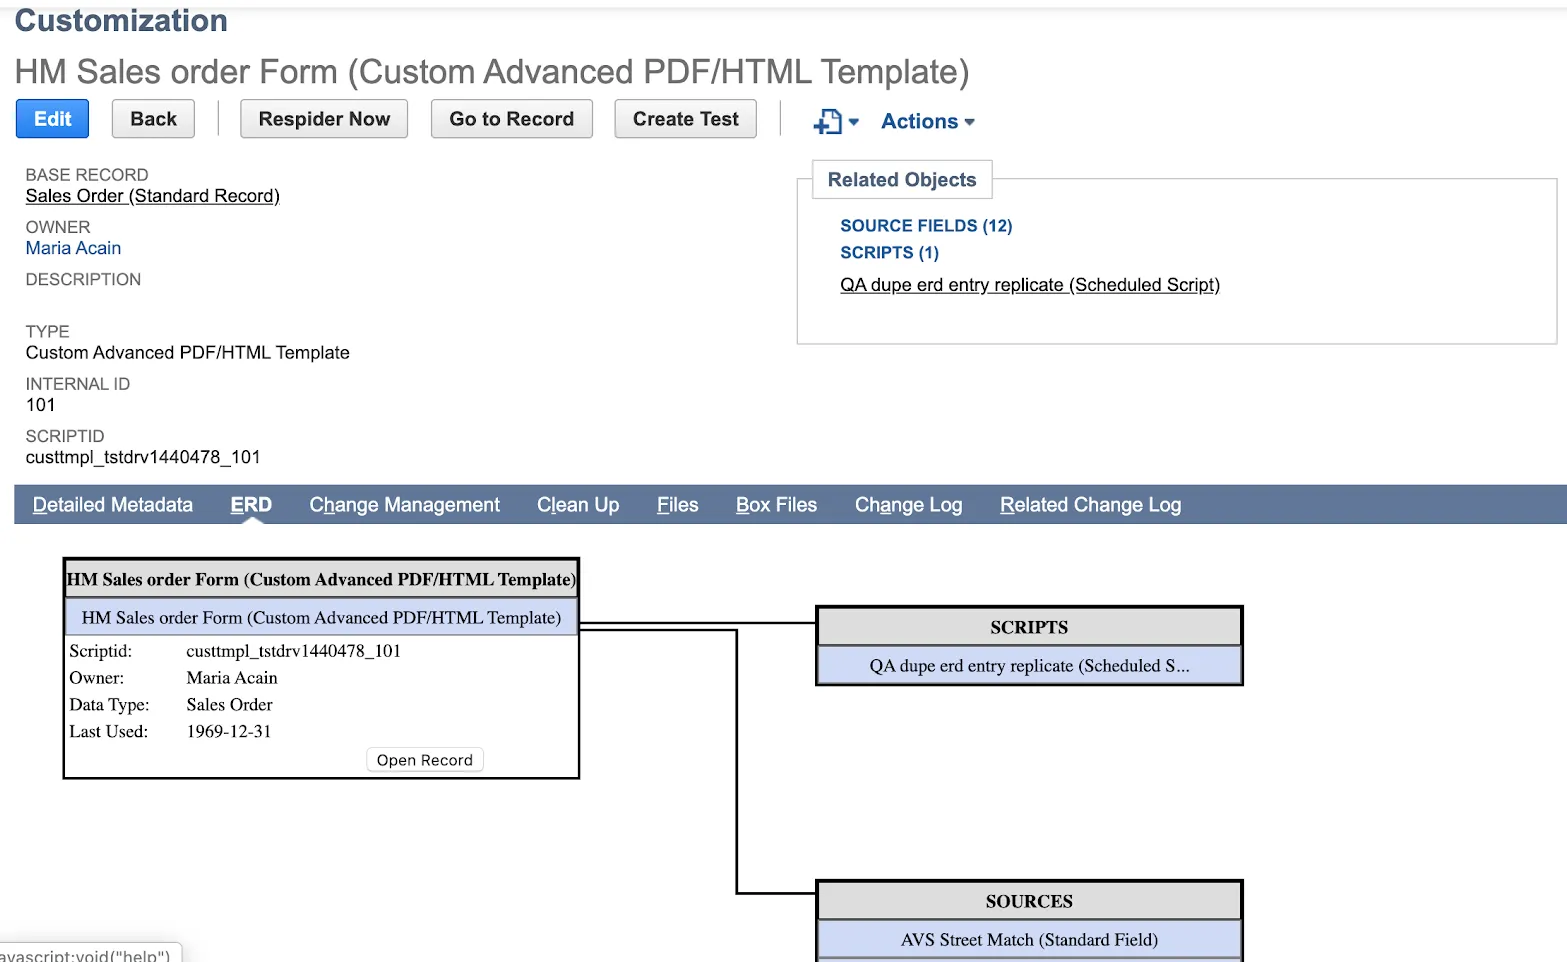Viewport: 1567px width, 962px height.
Task: Open owner Maria Acain profile link
Action: pos(73,248)
